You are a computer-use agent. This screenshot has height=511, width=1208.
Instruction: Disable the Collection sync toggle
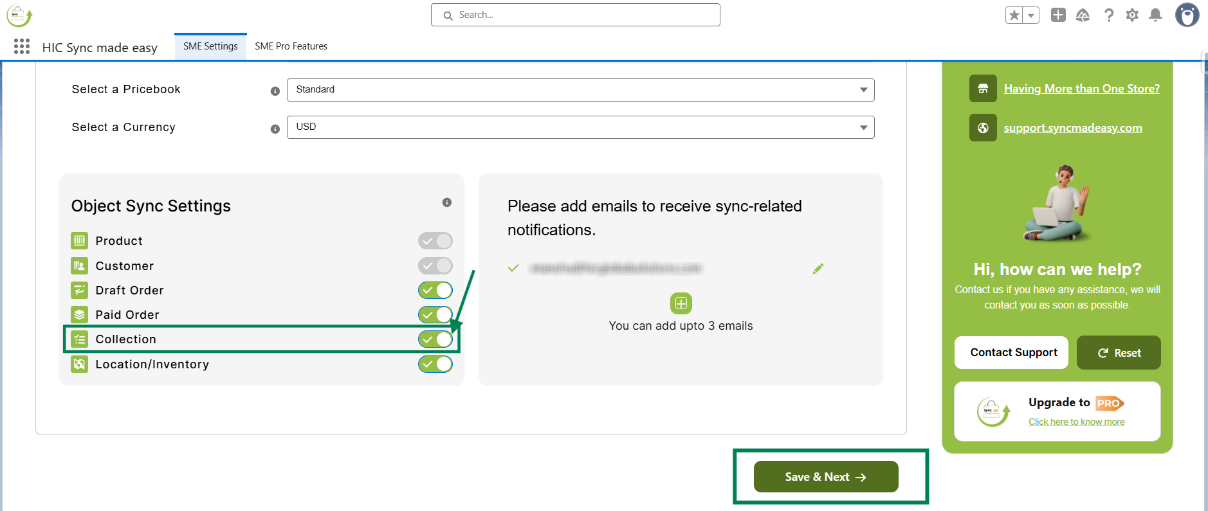point(436,339)
